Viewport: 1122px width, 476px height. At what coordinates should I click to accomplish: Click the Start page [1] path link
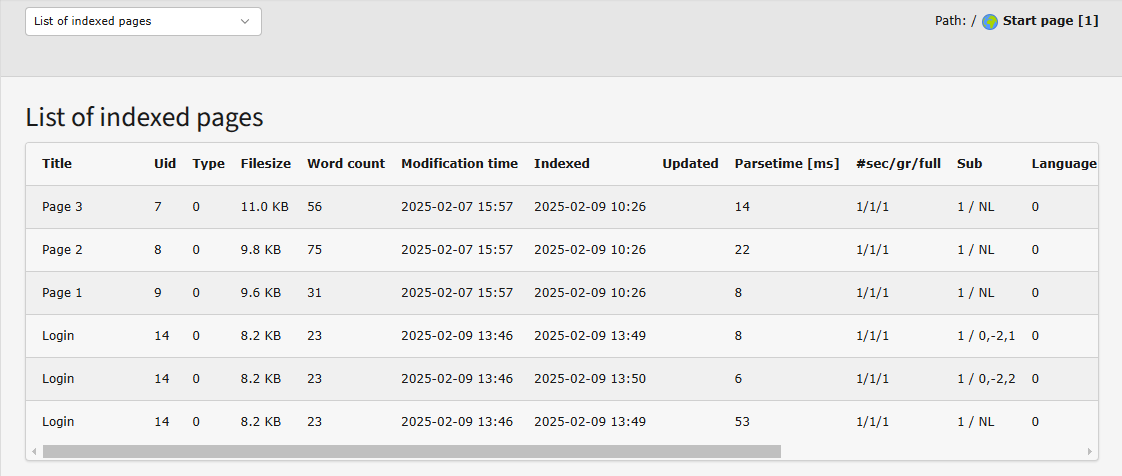click(x=1050, y=21)
